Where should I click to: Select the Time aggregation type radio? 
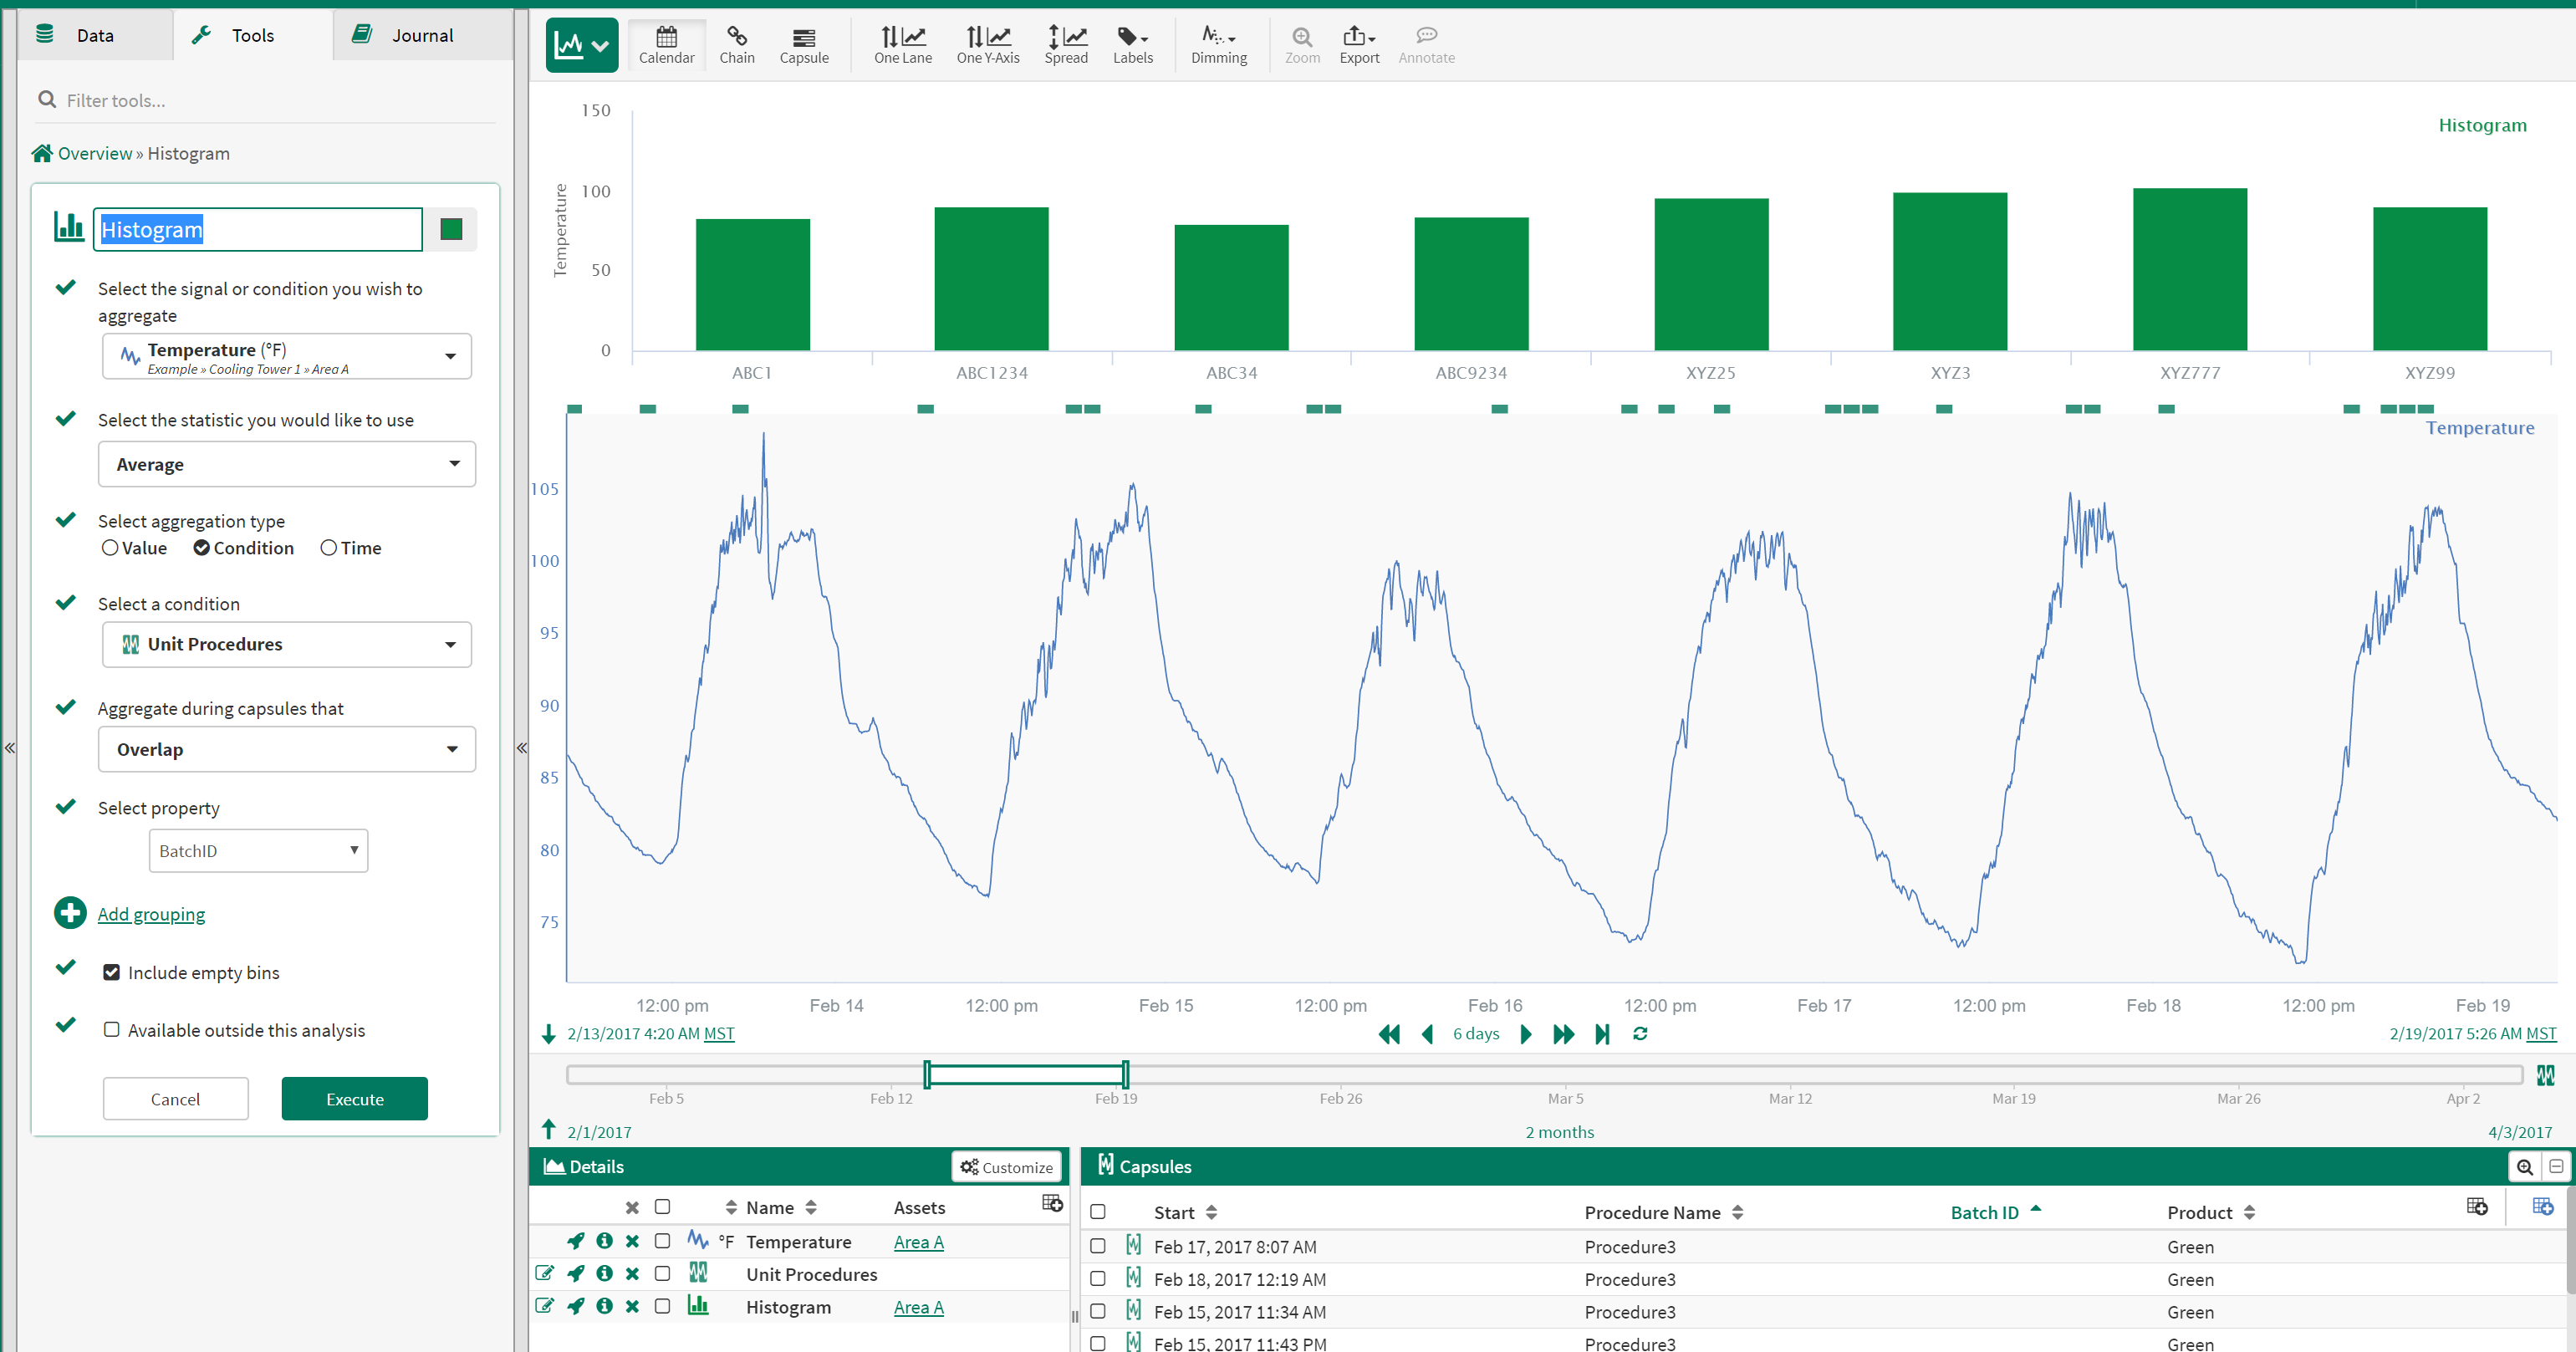(329, 548)
